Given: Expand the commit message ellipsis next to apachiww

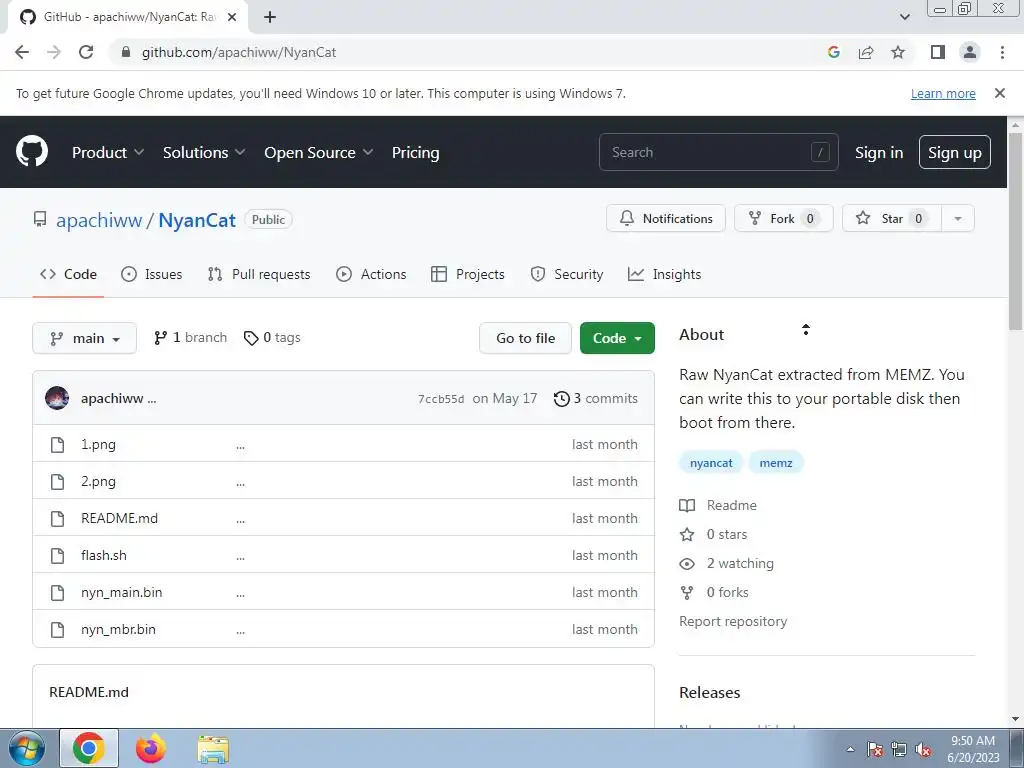Looking at the screenshot, I should point(152,399).
